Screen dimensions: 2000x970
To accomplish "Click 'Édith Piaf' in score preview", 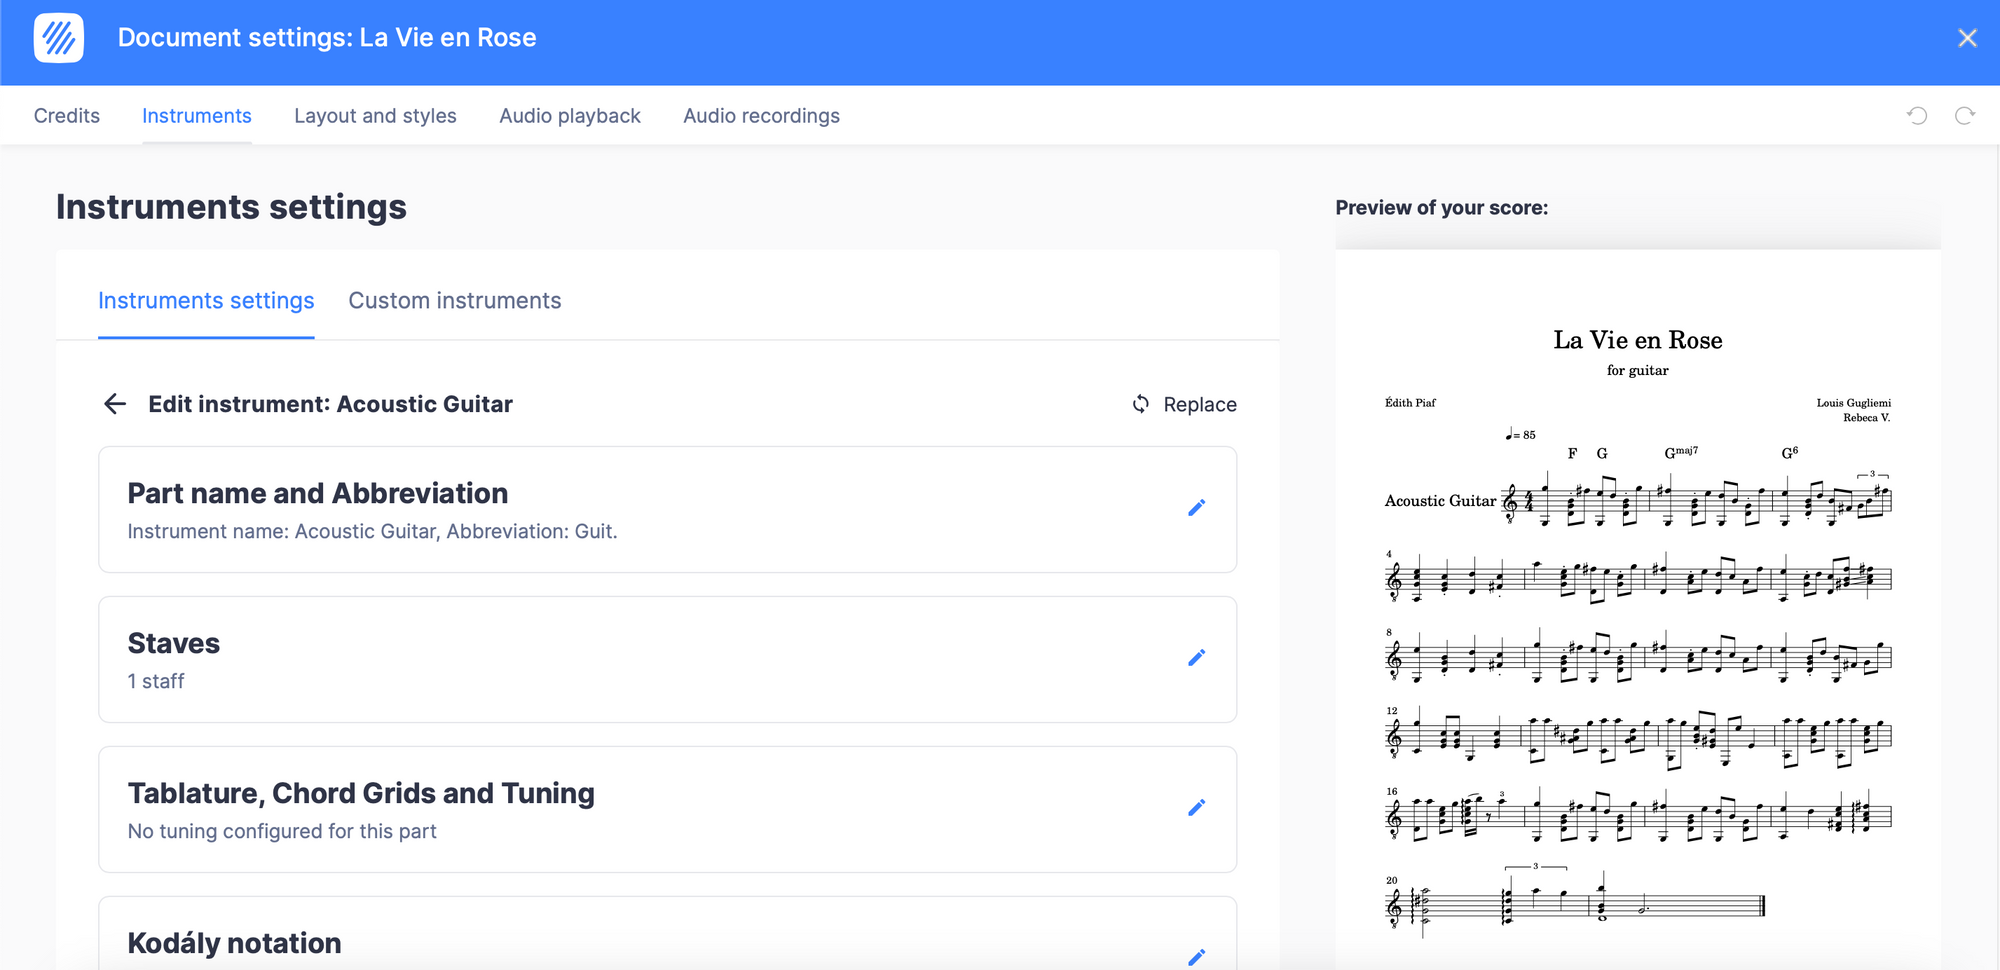I will (1410, 403).
